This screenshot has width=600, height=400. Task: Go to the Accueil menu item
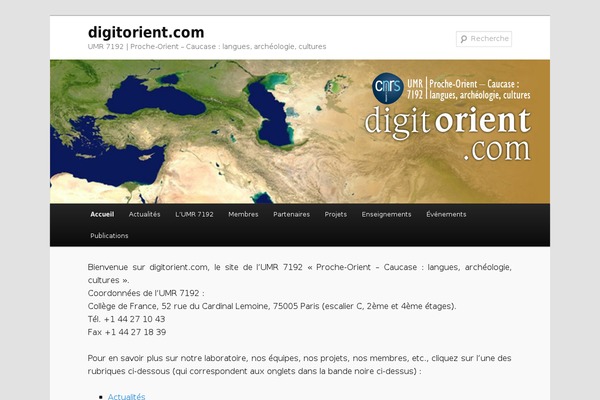pyautogui.click(x=102, y=214)
